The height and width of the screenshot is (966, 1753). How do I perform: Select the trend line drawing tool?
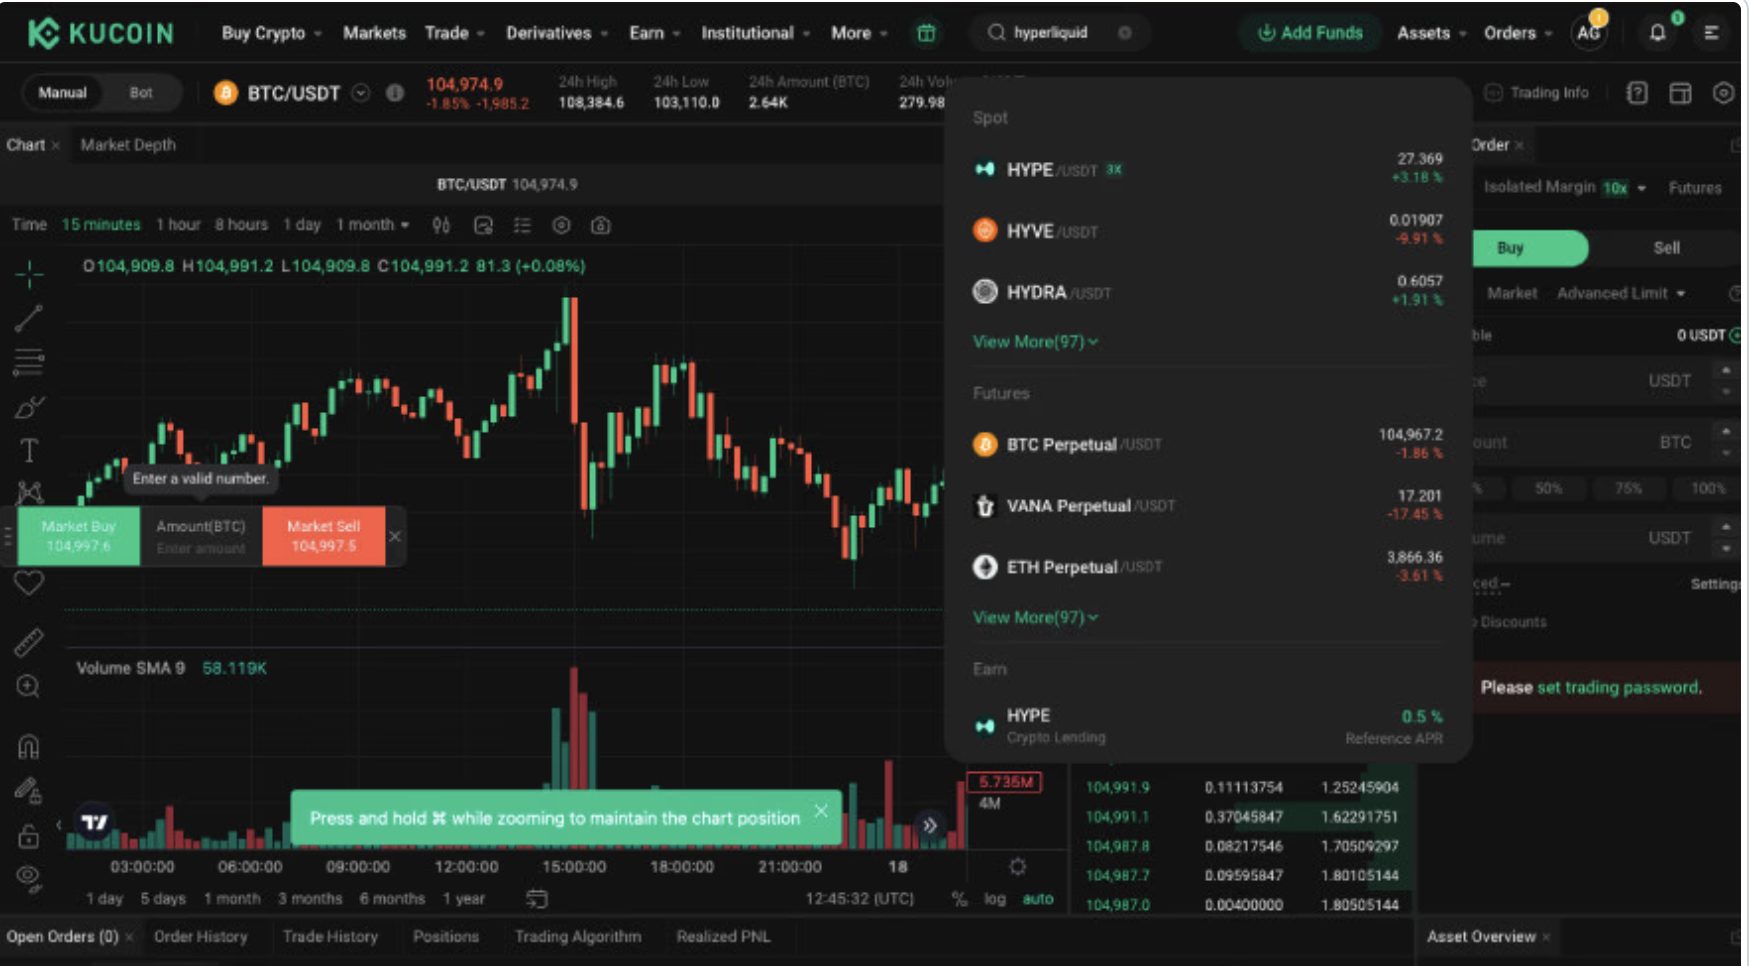29,318
